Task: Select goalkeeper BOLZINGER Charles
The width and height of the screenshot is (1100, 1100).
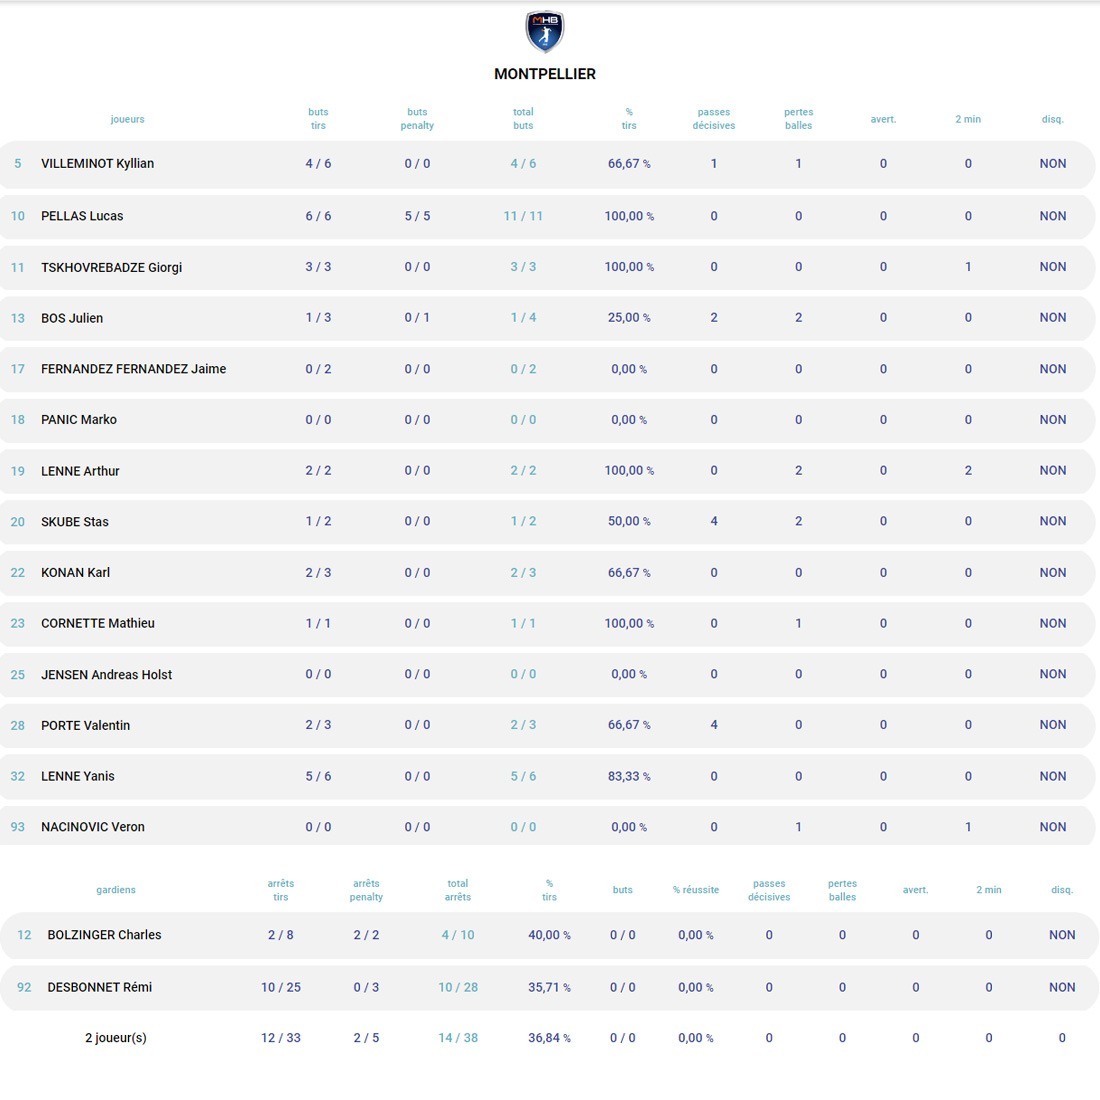Action: [x=104, y=935]
